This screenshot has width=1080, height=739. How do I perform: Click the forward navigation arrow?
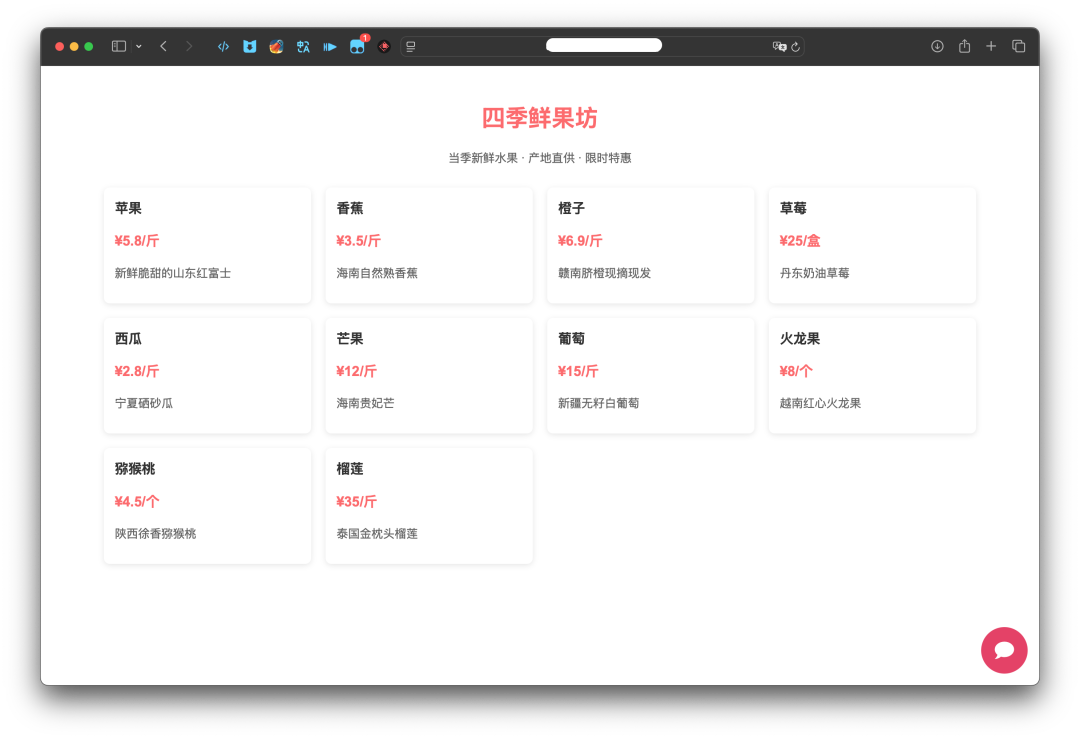(x=189, y=45)
